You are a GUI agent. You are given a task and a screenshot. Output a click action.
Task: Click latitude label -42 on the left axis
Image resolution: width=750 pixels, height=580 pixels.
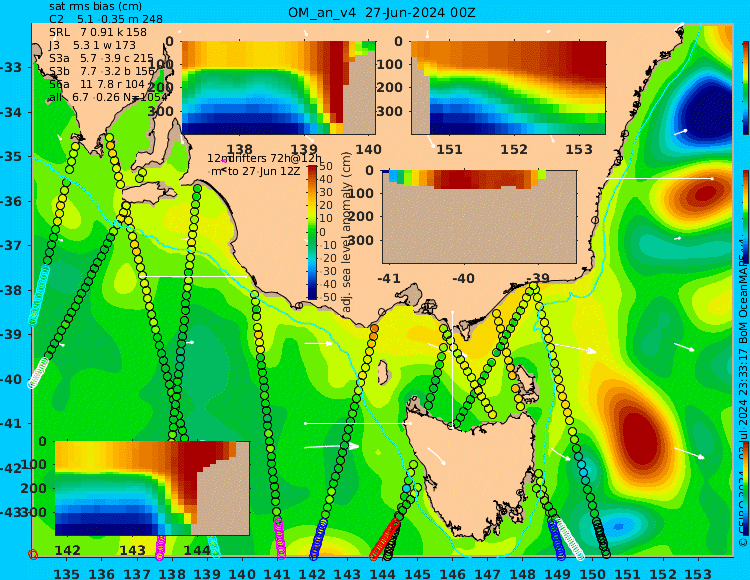coord(11,468)
